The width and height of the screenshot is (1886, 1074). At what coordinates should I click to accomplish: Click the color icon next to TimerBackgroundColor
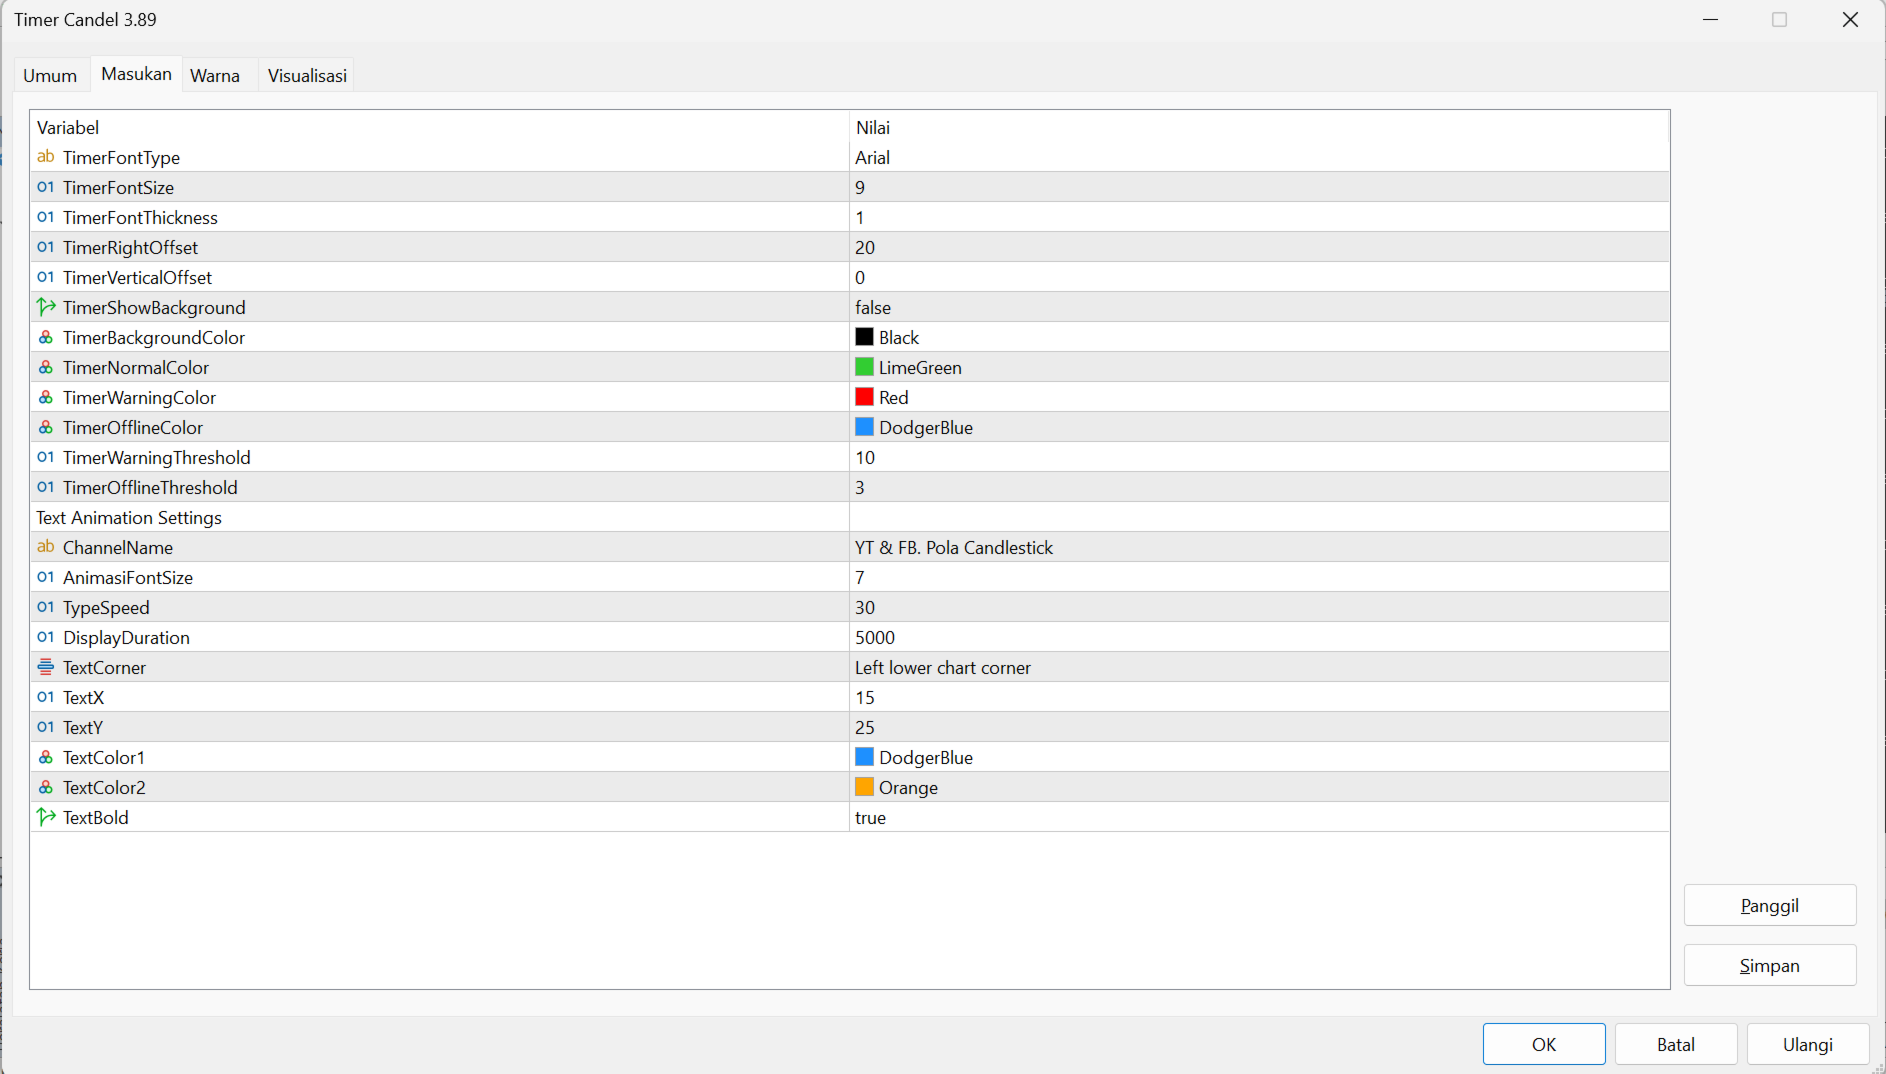(45, 337)
